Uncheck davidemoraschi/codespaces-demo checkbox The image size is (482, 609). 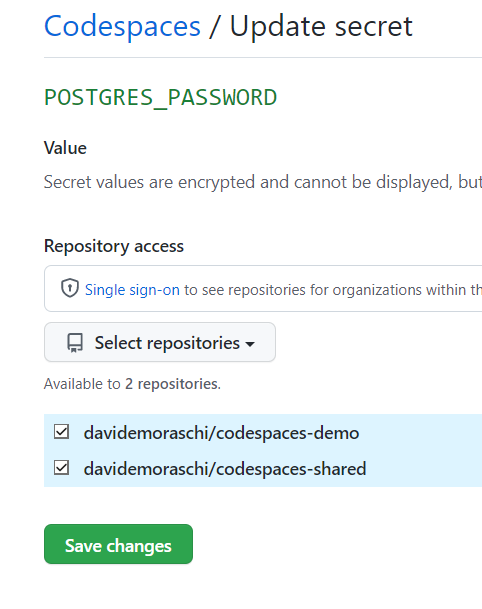tap(61, 432)
